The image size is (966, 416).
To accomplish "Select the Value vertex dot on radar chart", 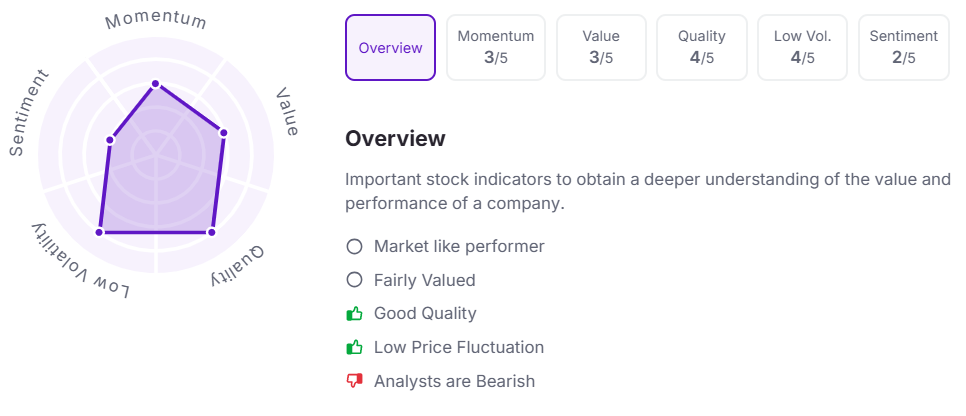I will pos(224,133).
